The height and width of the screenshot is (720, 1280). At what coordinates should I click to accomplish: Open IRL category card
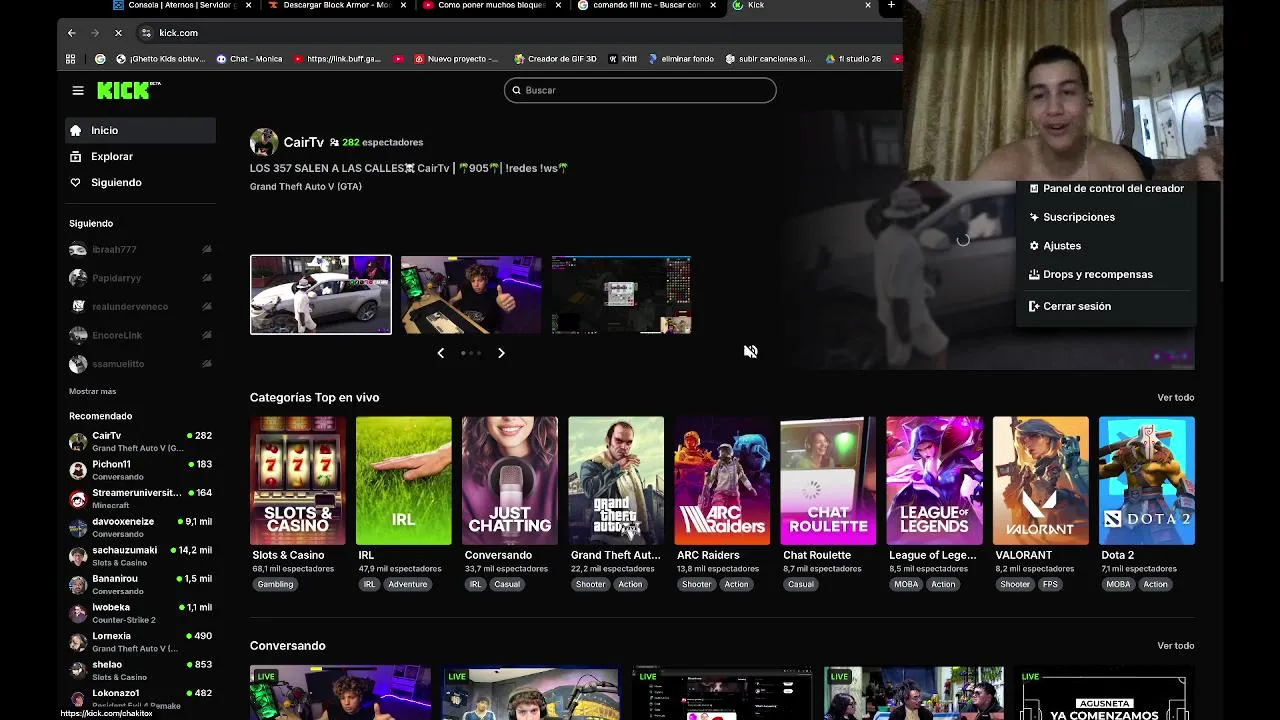click(404, 481)
